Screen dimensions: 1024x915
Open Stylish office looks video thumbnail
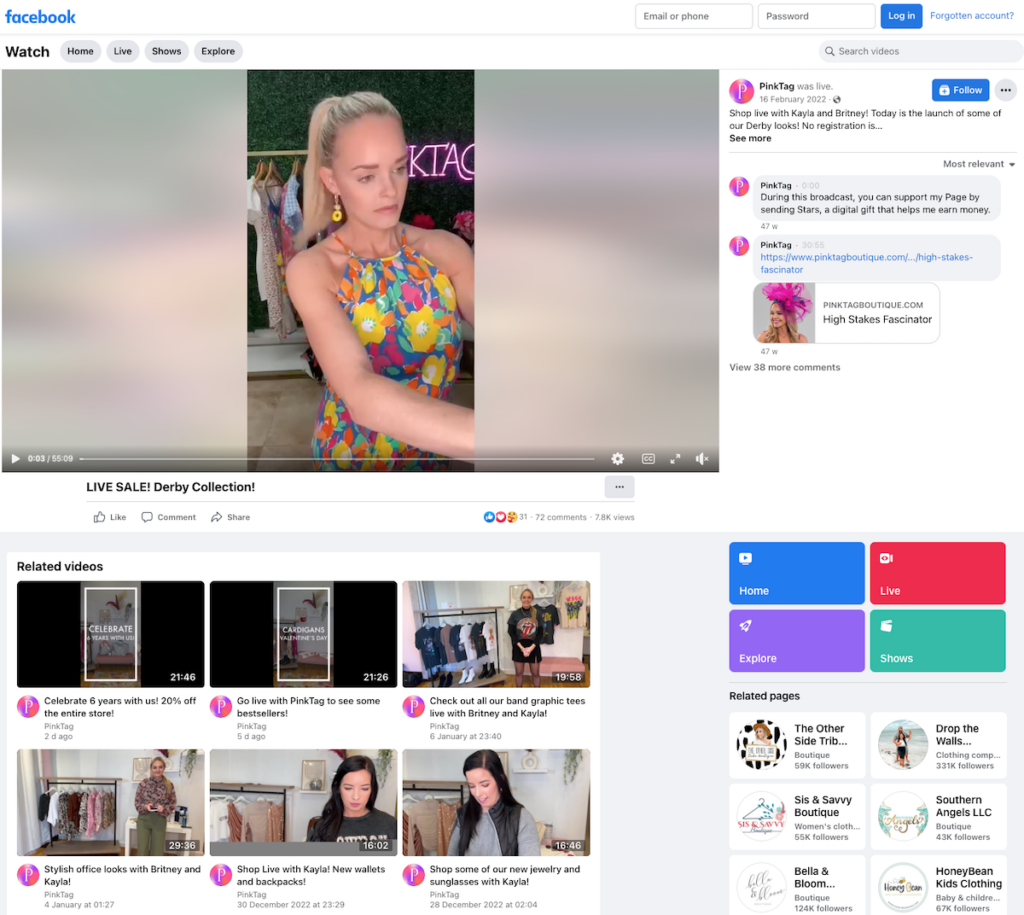[110, 803]
